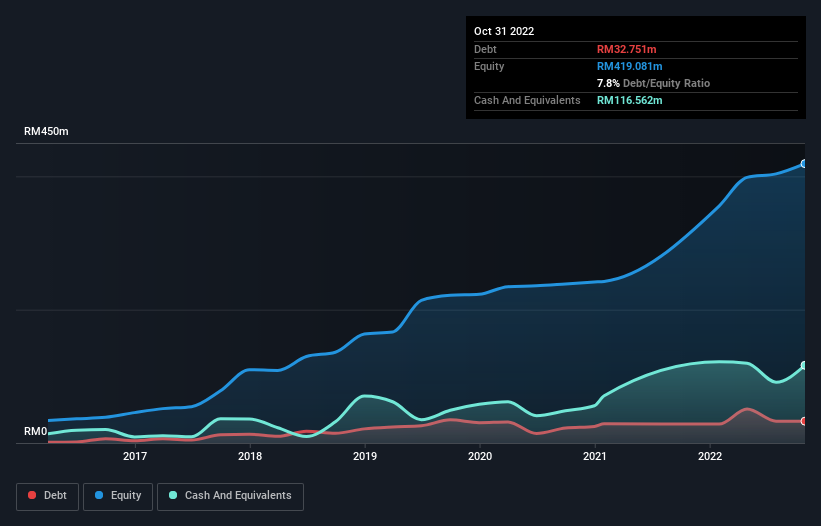The height and width of the screenshot is (526, 821).
Task: Click Cash And Equivalents label in tooltip
Action: [x=527, y=100]
